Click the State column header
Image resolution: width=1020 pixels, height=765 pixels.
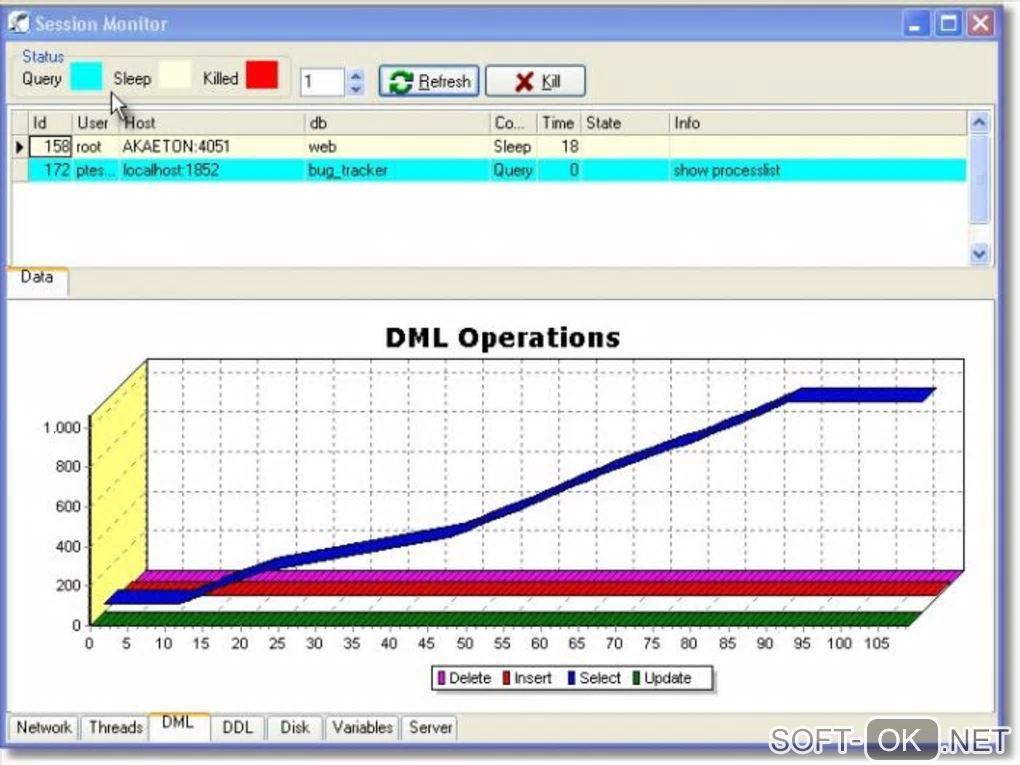click(x=625, y=123)
